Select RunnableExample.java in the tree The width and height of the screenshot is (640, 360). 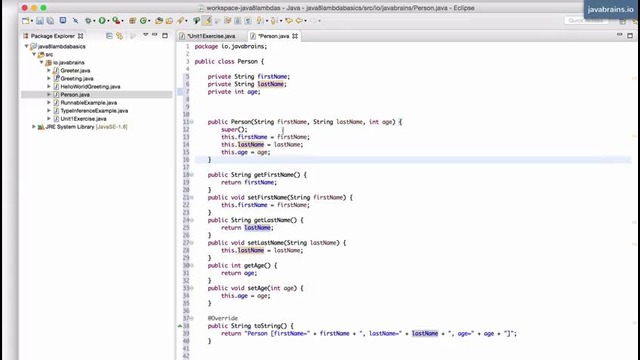point(89,102)
